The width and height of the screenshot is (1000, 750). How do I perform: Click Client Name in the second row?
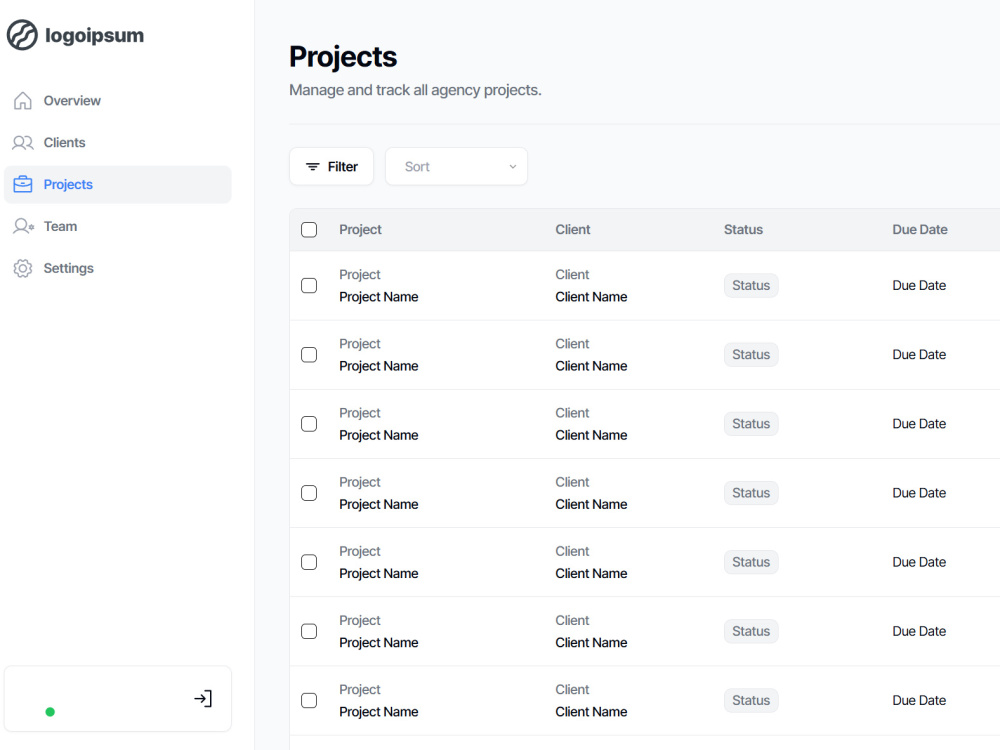click(591, 366)
